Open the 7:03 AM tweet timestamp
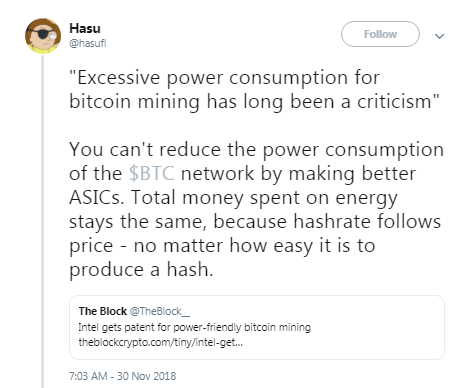Viewport: 473px width, 388px height. click(88, 376)
